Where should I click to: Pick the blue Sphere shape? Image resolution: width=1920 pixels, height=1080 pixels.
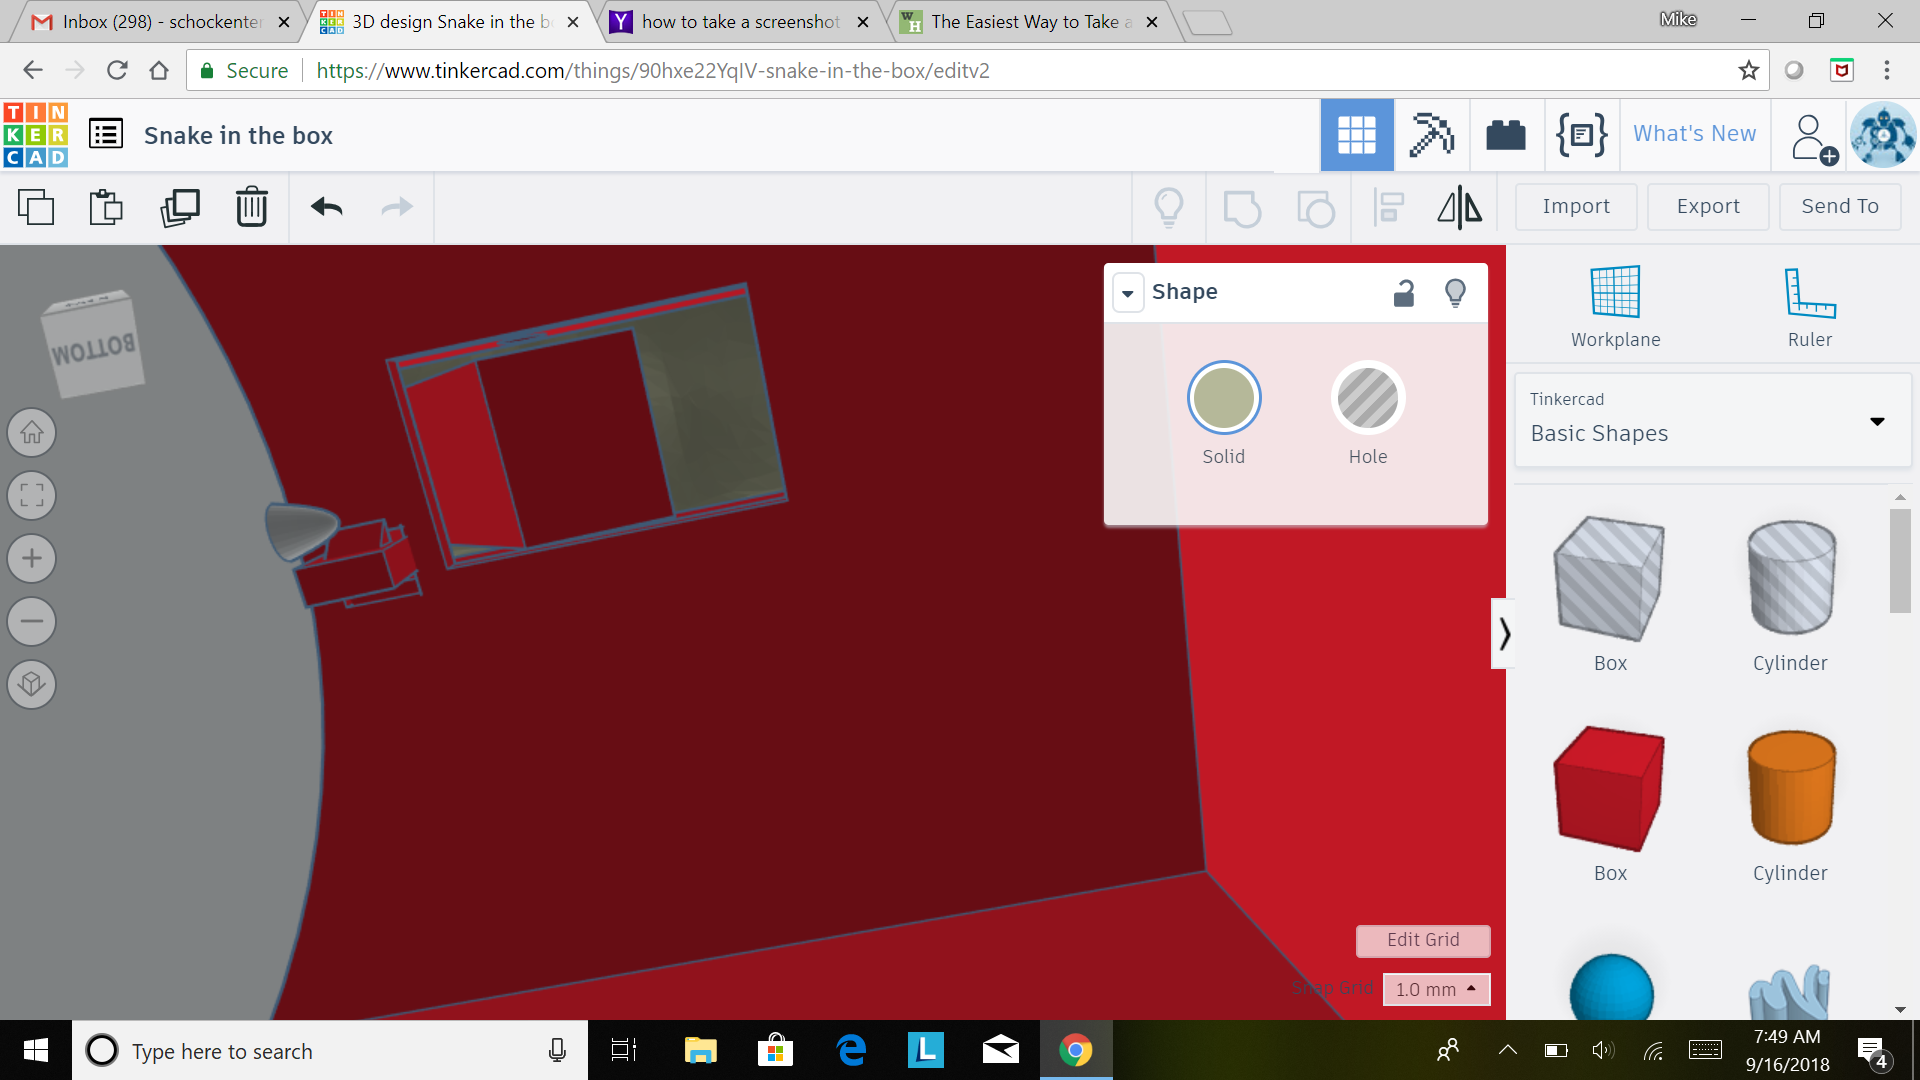(x=1611, y=988)
